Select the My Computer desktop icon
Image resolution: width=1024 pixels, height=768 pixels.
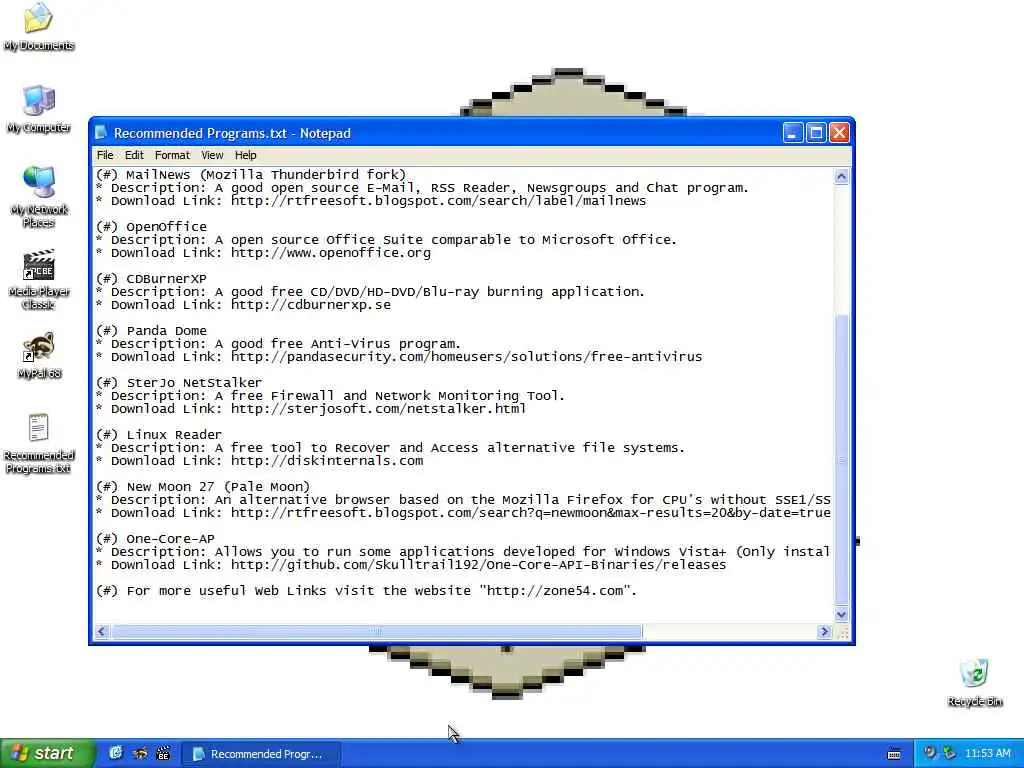[38, 108]
